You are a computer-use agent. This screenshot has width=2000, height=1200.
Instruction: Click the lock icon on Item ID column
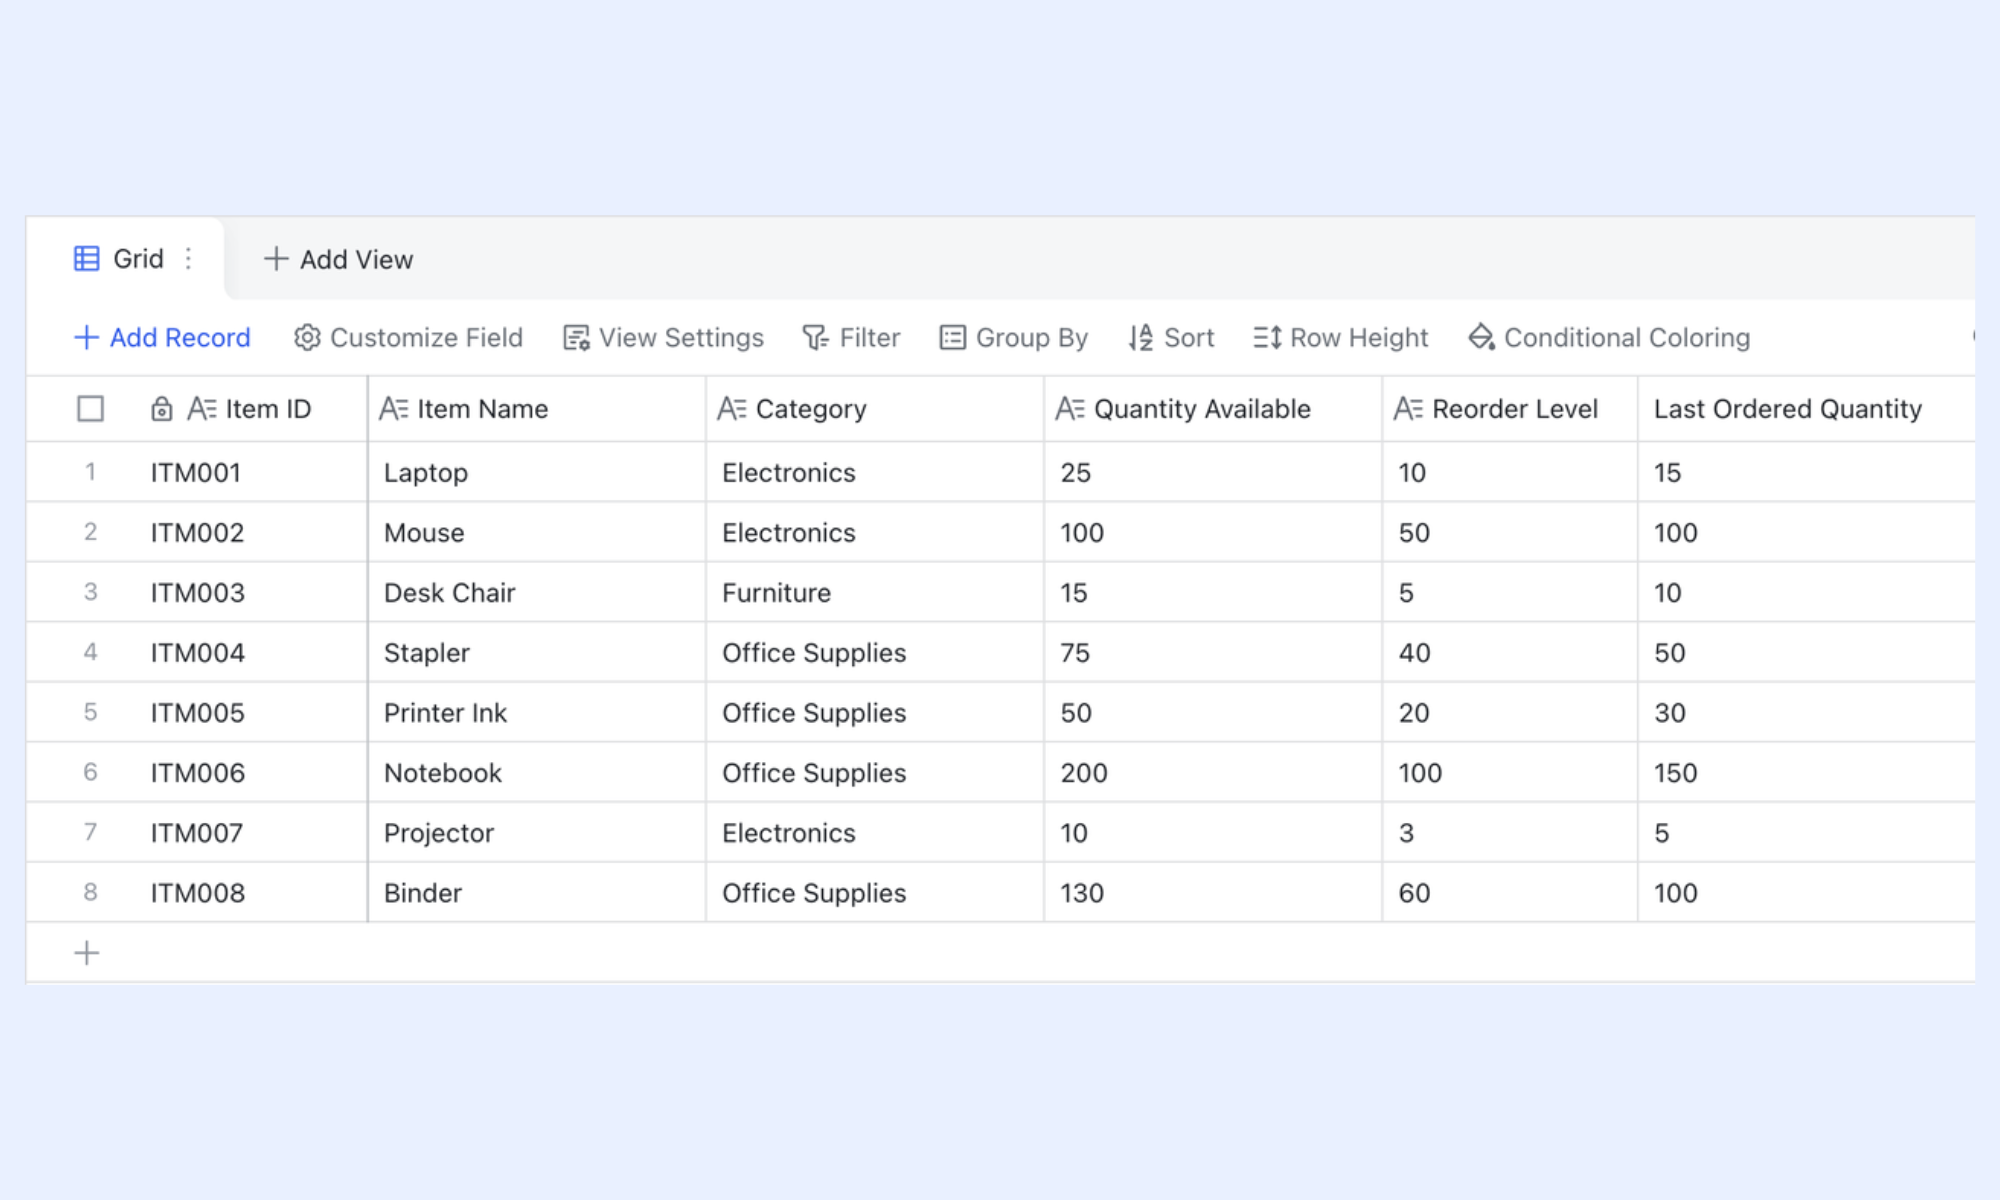[161, 409]
